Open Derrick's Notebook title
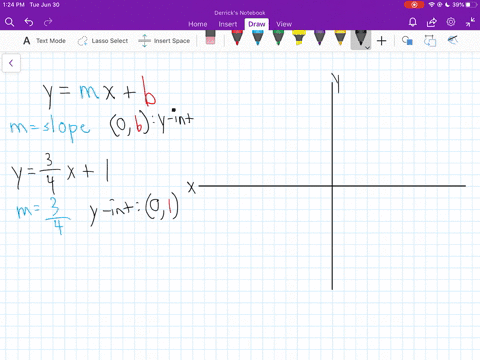The image size is (480, 360). click(x=240, y=13)
